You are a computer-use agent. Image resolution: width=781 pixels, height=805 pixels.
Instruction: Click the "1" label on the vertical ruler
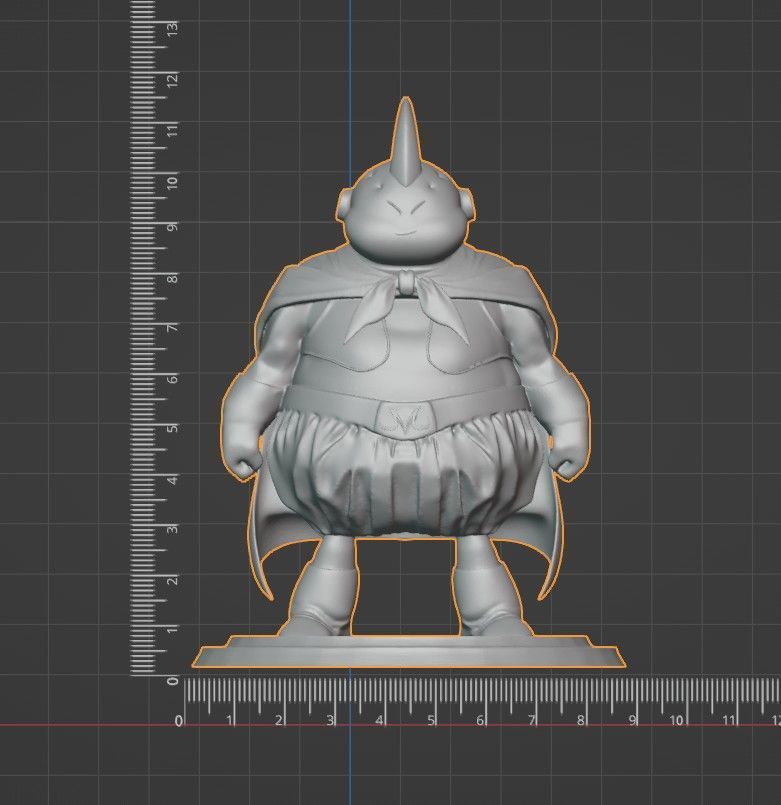(x=173, y=629)
